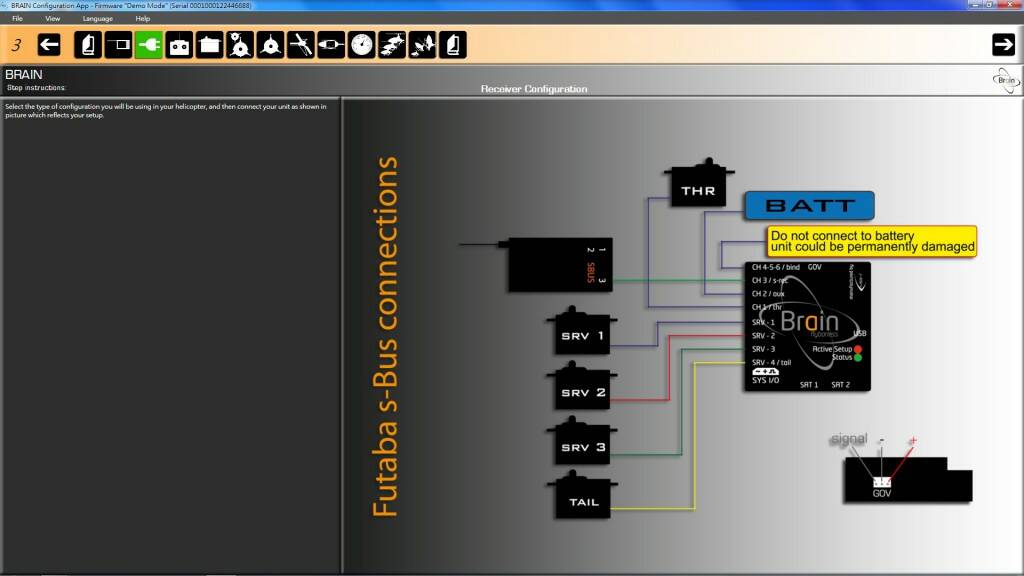Viewport: 1024px width, 576px height.
Task: Open the View menu
Action: (x=53, y=18)
